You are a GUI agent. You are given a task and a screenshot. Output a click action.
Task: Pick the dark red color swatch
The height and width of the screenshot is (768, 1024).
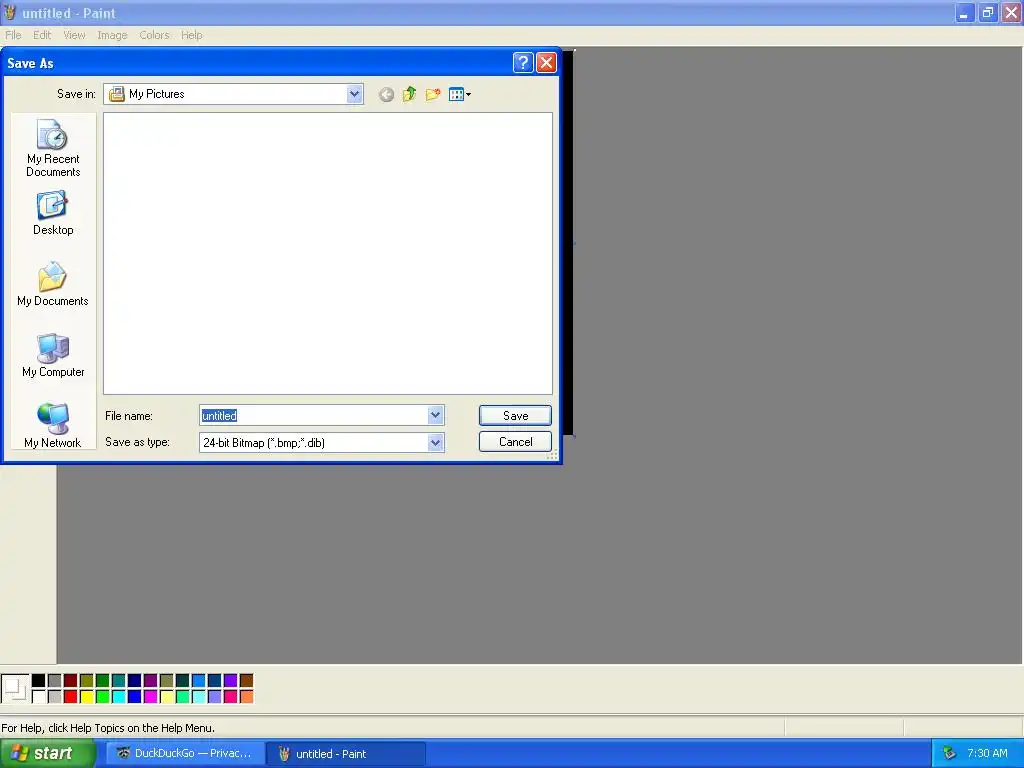coord(71,680)
